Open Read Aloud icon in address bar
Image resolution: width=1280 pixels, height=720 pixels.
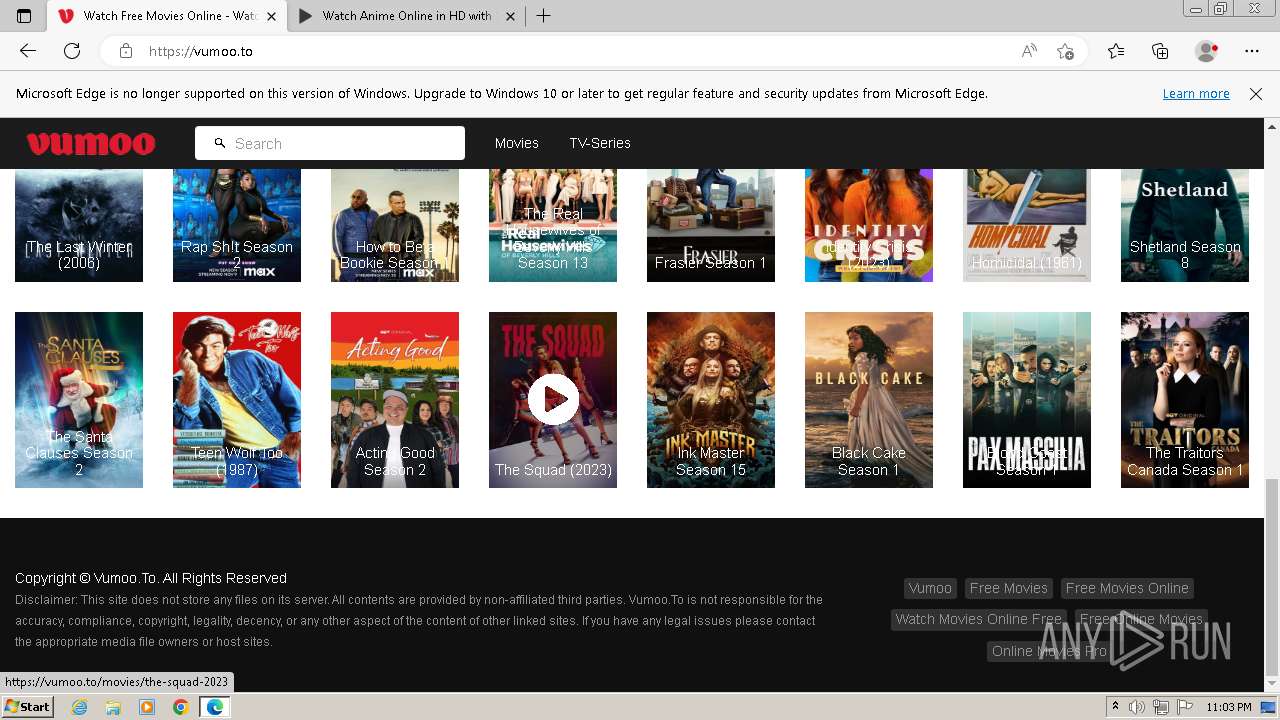1029,51
